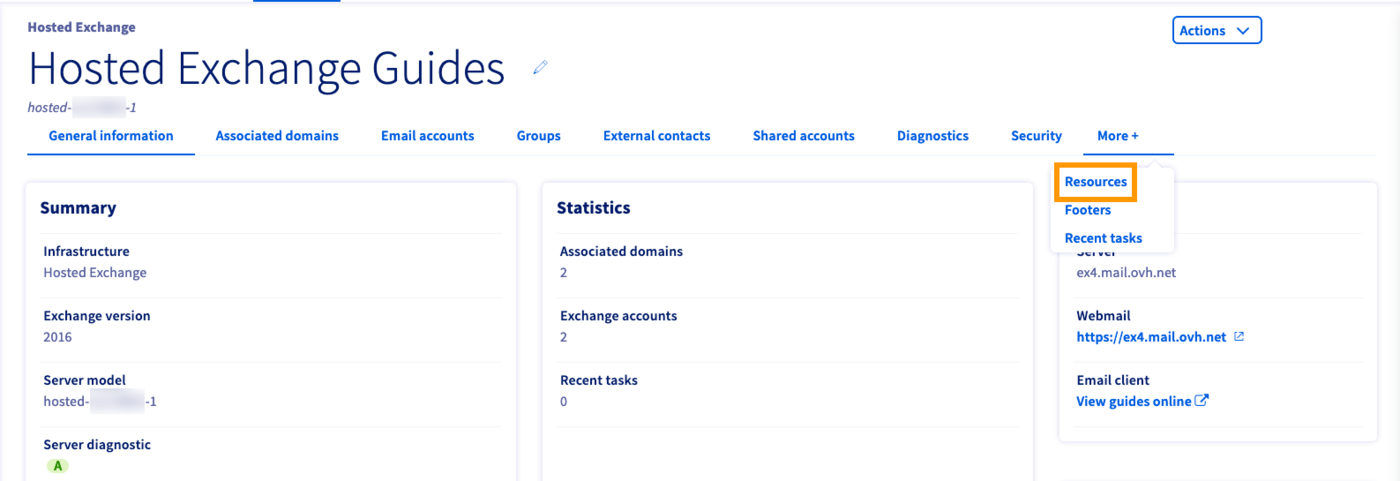Click external link icon next to View guides online
This screenshot has height=481, width=1400.
point(1202,401)
